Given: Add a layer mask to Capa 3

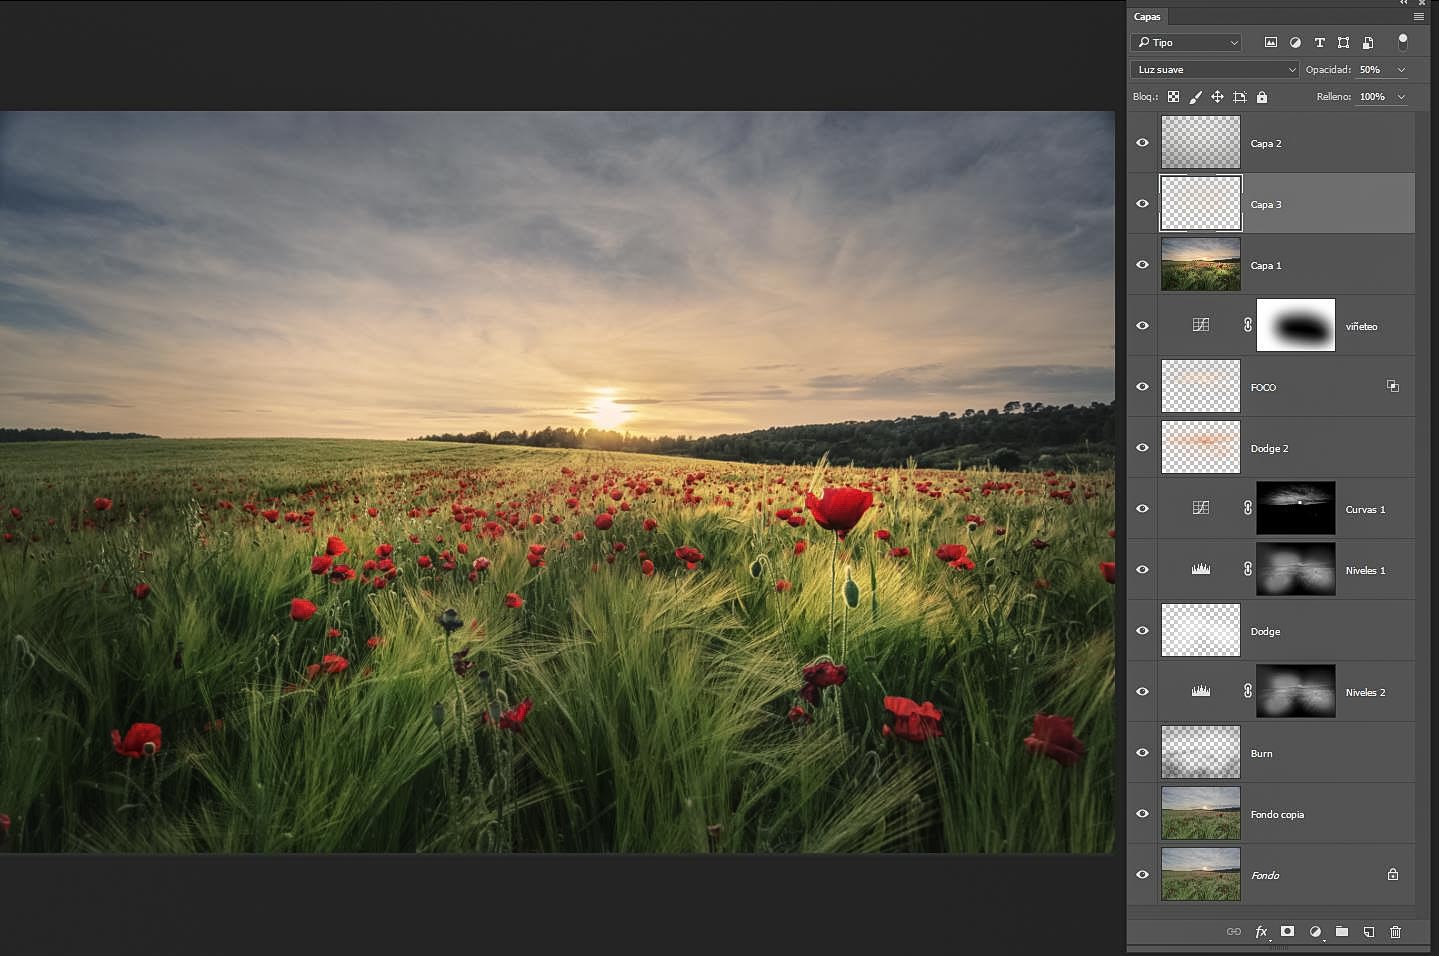Looking at the screenshot, I should click(1287, 932).
